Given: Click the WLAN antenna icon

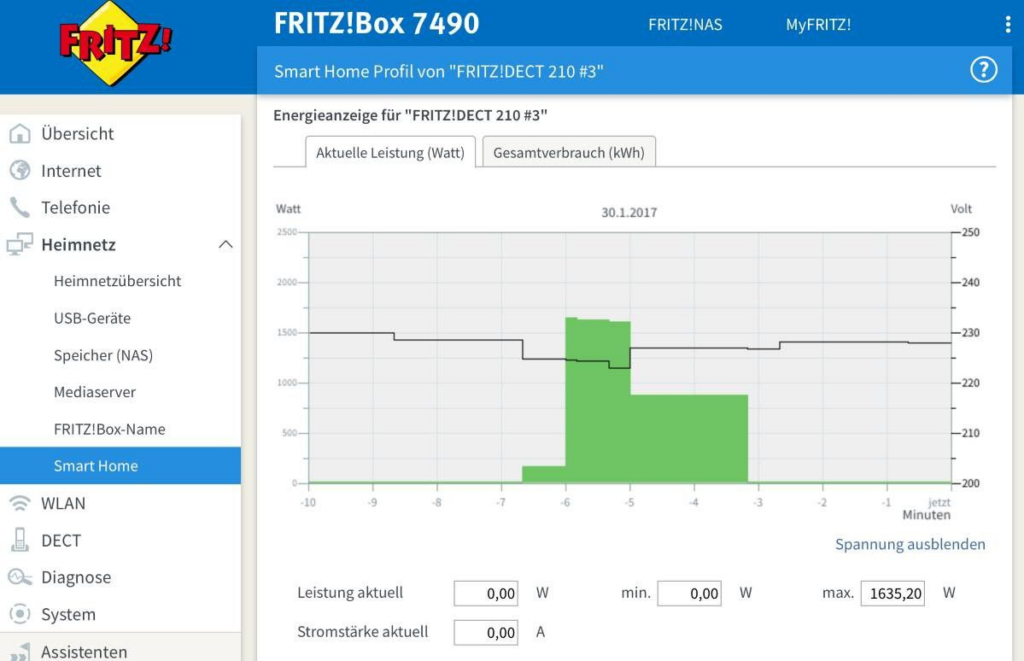Looking at the screenshot, I should pyautogui.click(x=19, y=503).
